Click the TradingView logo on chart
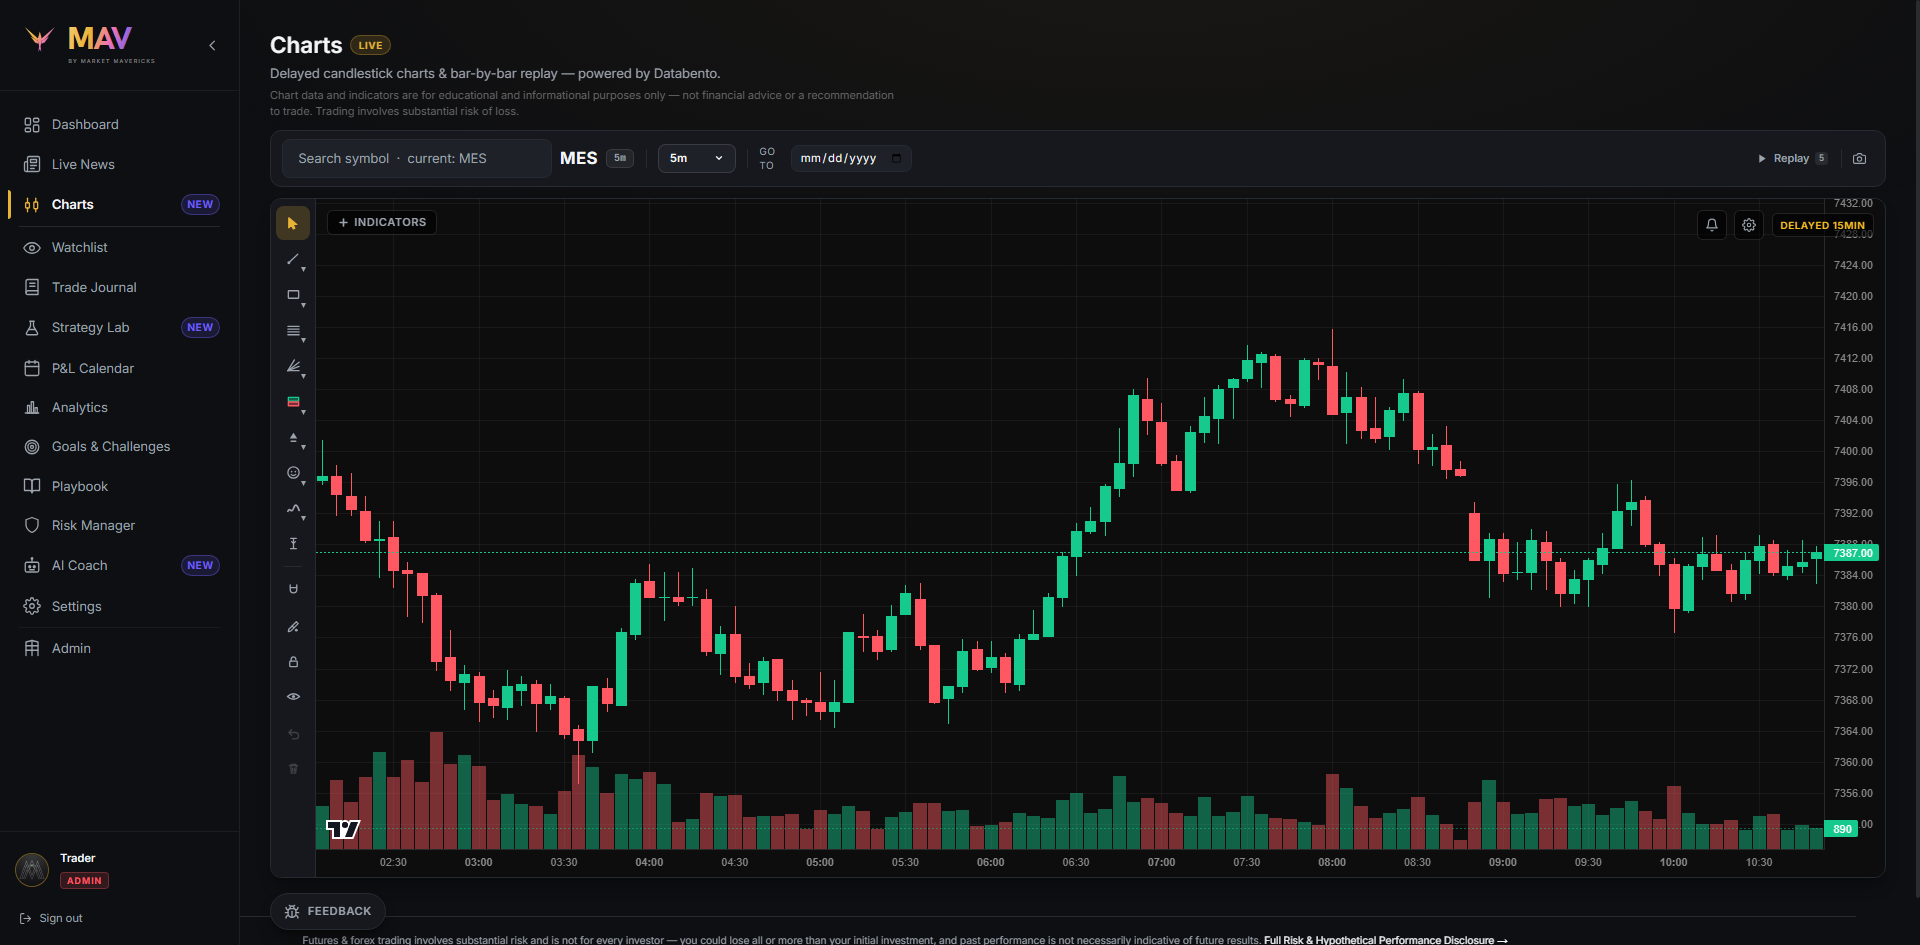1920x945 pixels. pyautogui.click(x=343, y=829)
